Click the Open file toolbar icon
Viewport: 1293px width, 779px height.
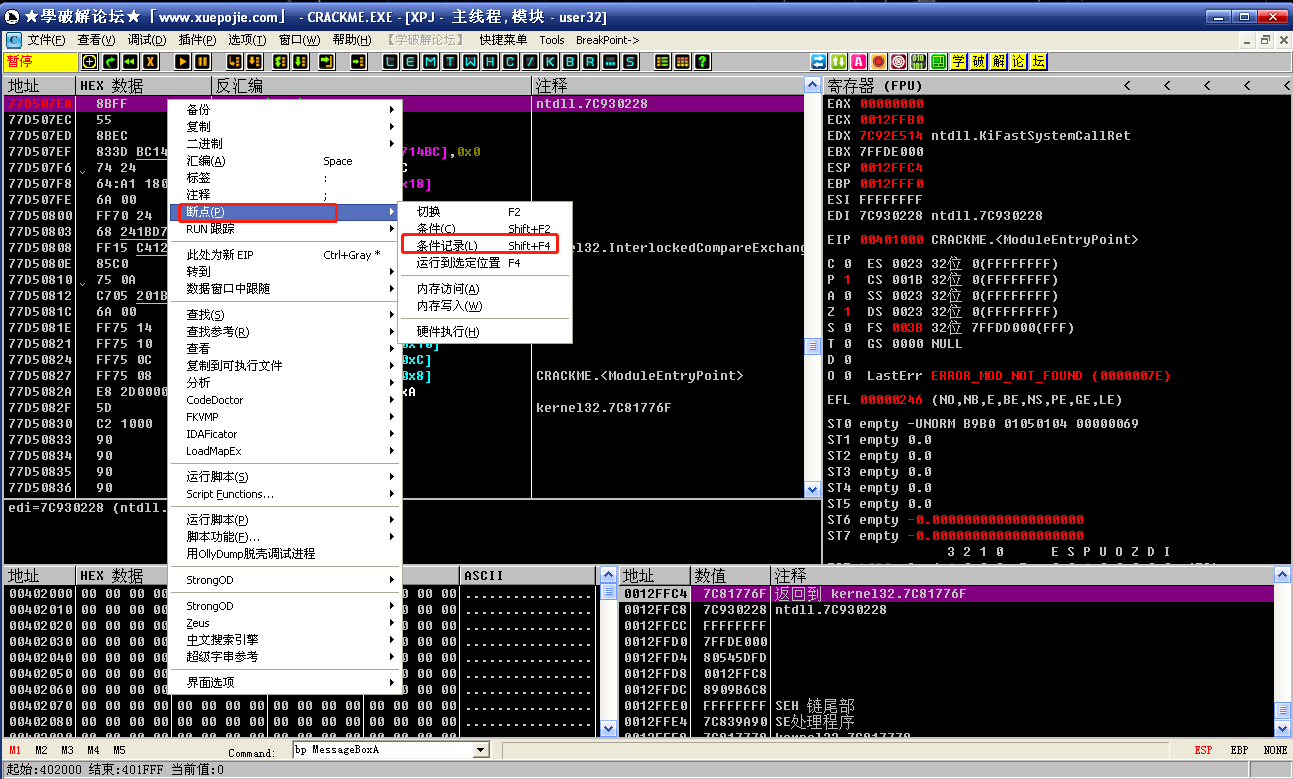tap(89, 61)
